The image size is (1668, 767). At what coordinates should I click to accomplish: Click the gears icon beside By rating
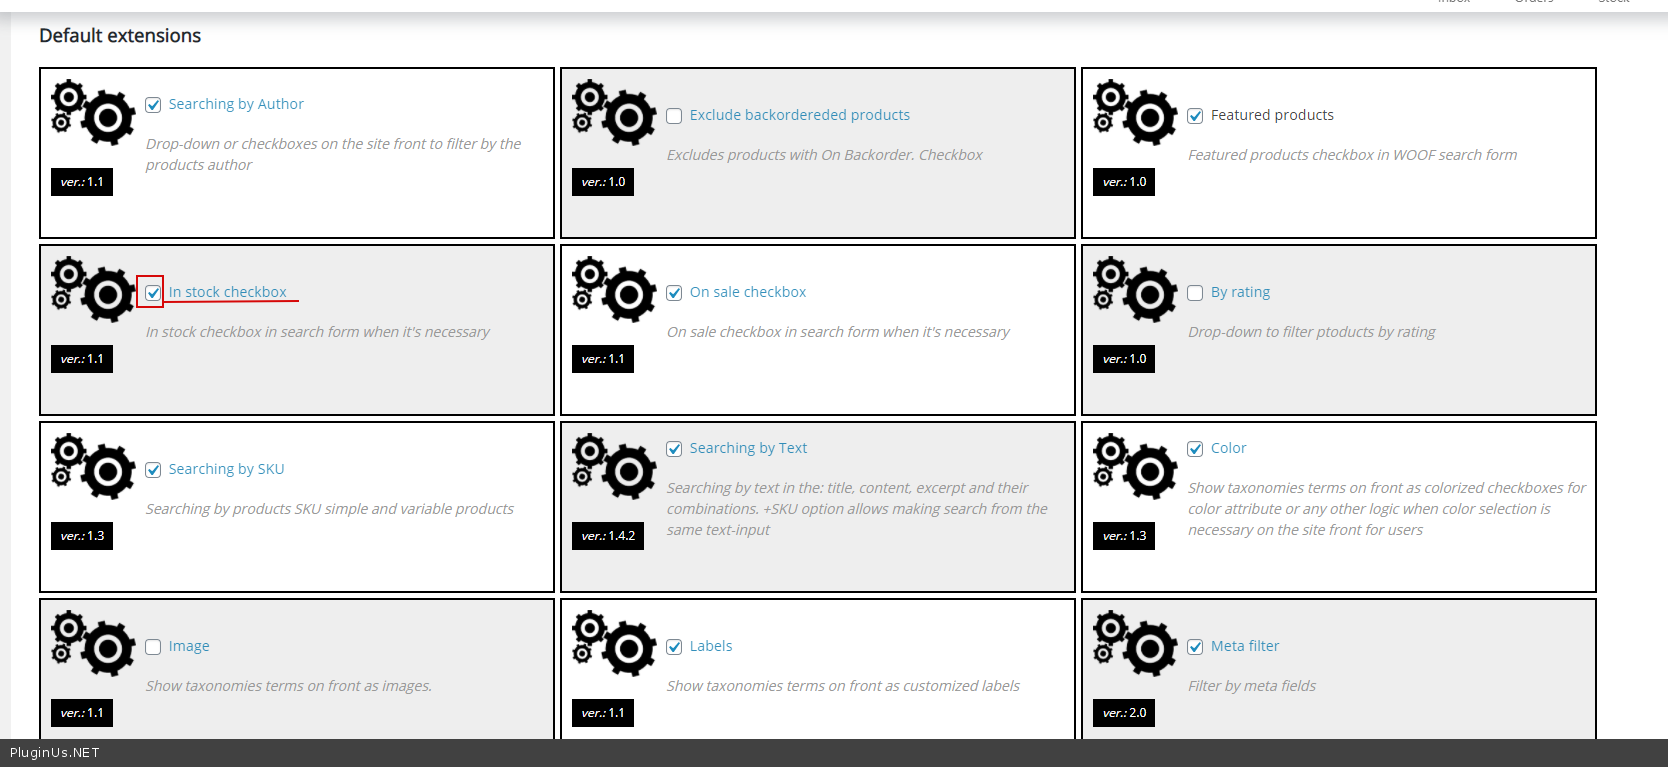pos(1135,290)
